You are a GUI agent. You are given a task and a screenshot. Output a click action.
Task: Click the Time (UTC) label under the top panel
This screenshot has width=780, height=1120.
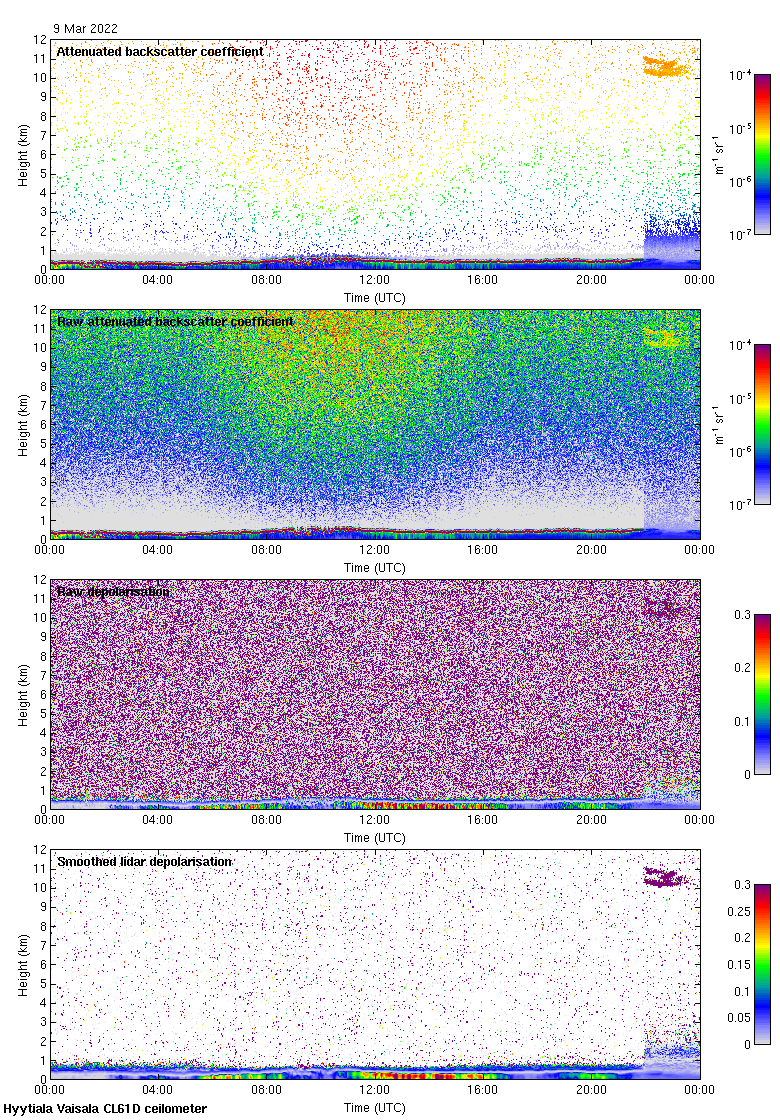click(x=374, y=298)
